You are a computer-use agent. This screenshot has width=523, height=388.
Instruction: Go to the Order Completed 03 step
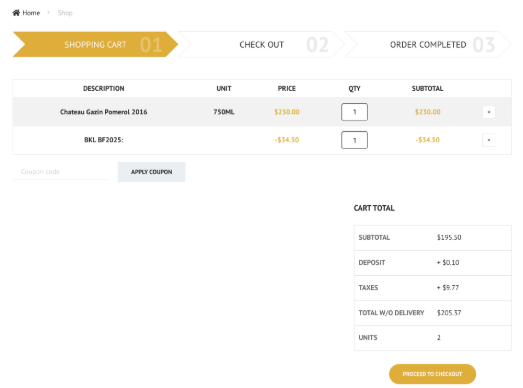(428, 44)
